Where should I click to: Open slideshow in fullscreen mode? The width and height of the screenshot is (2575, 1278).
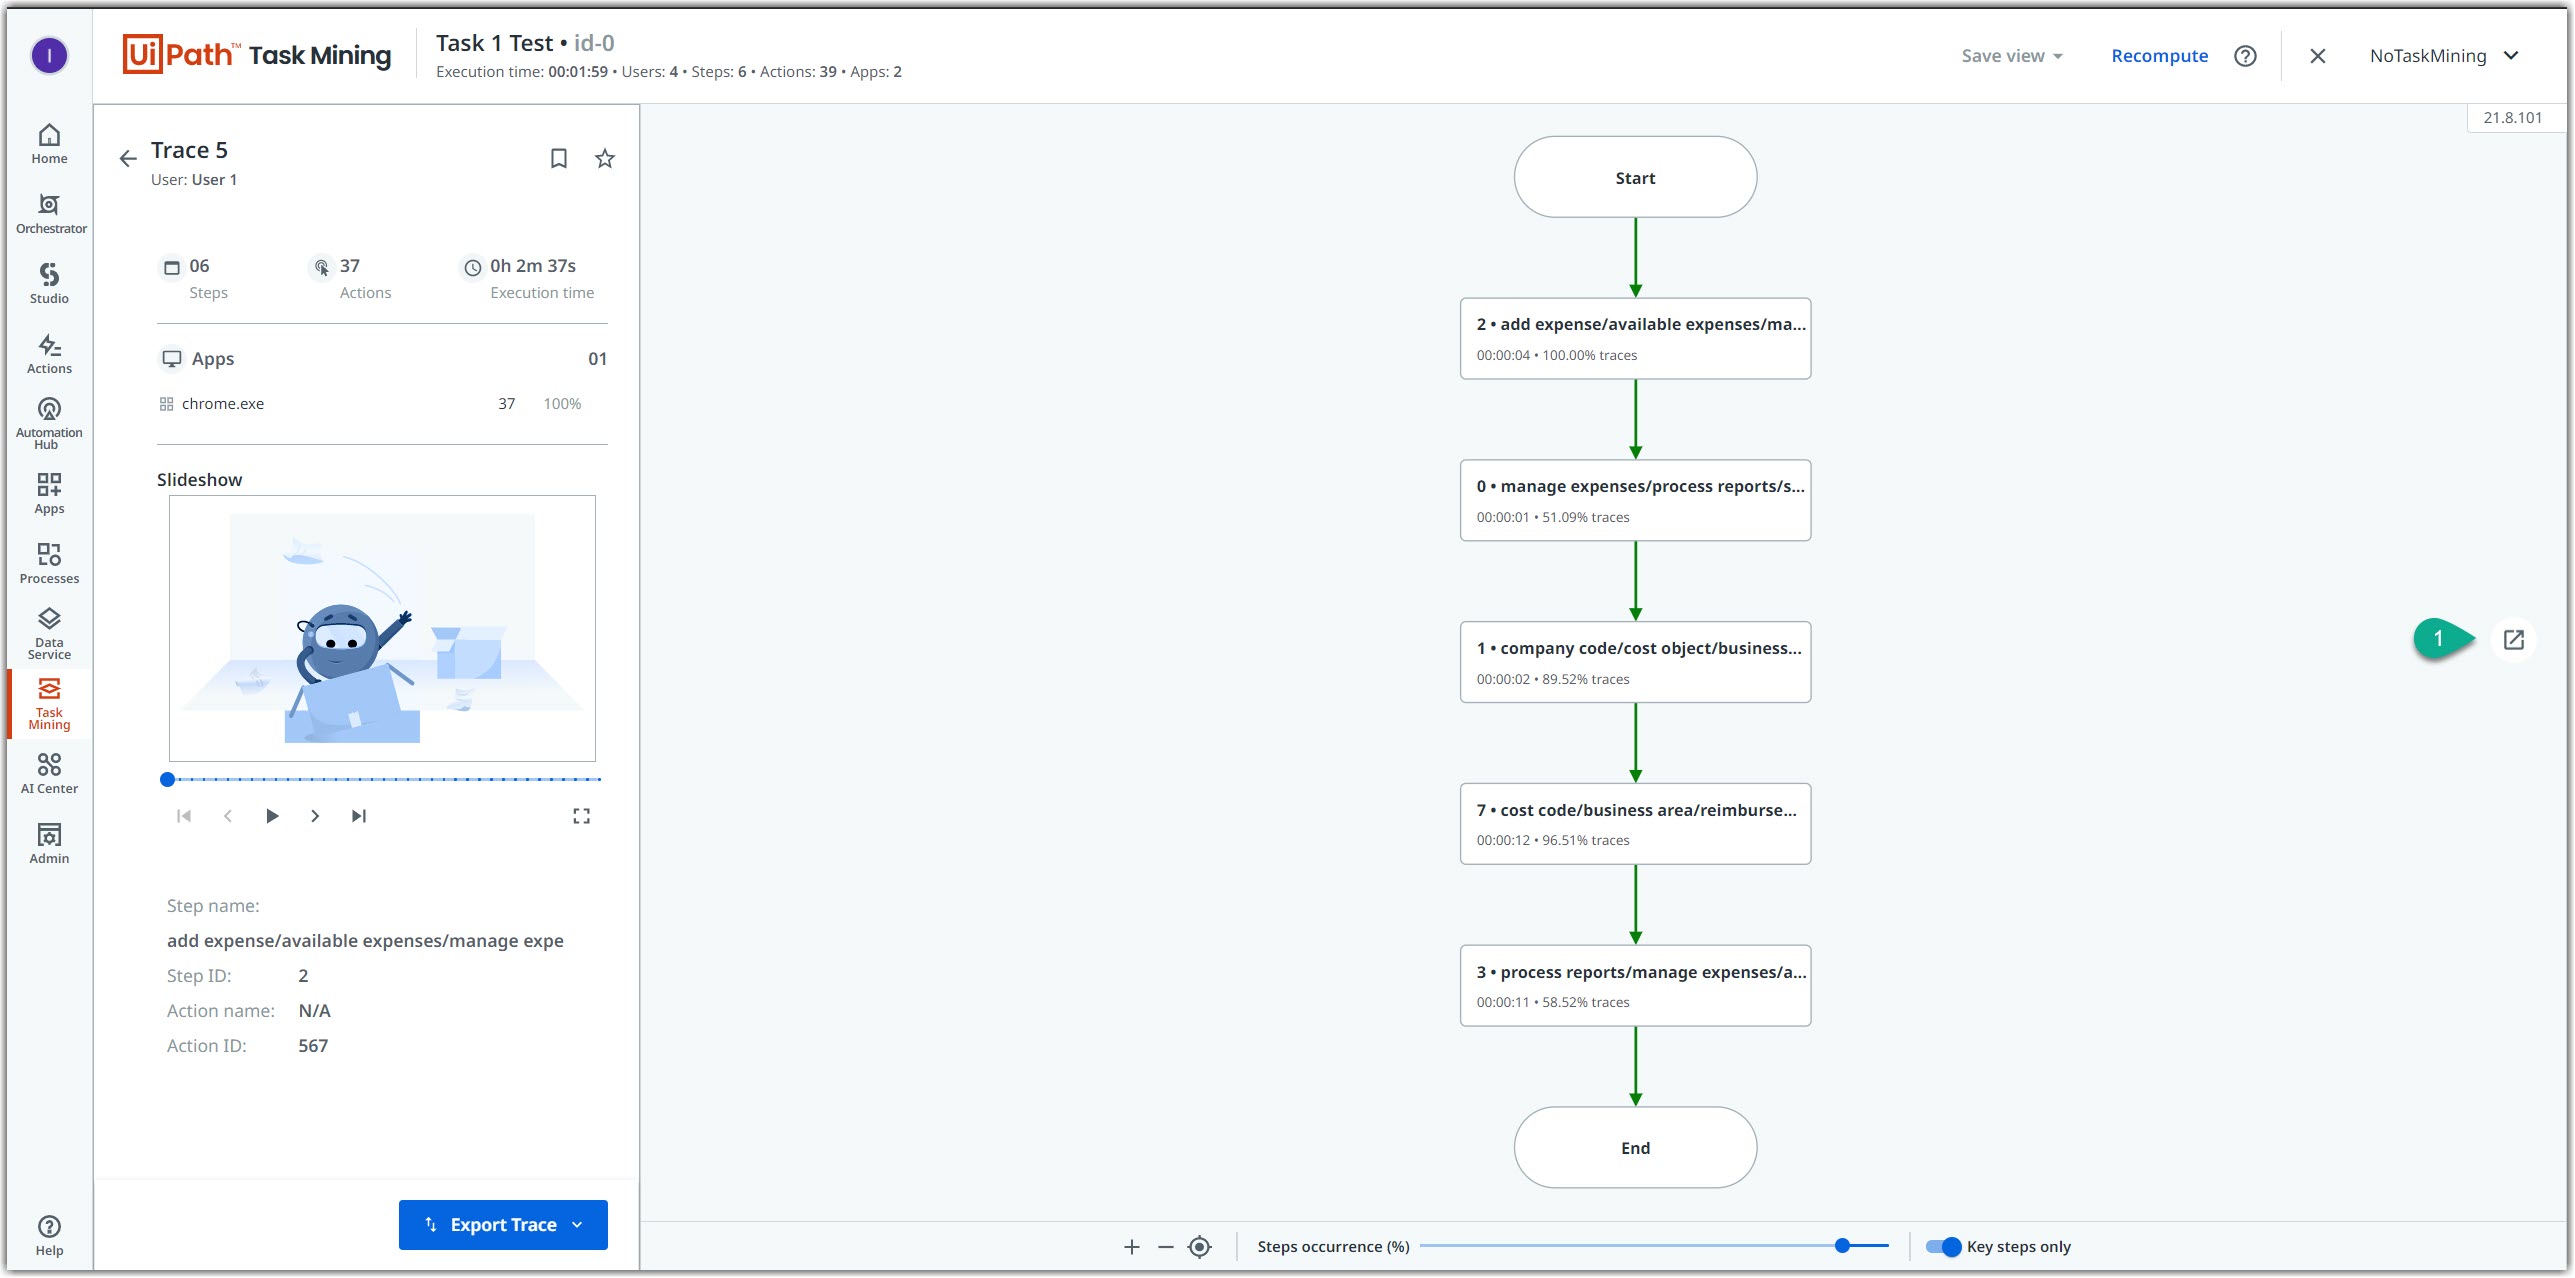[x=581, y=816]
